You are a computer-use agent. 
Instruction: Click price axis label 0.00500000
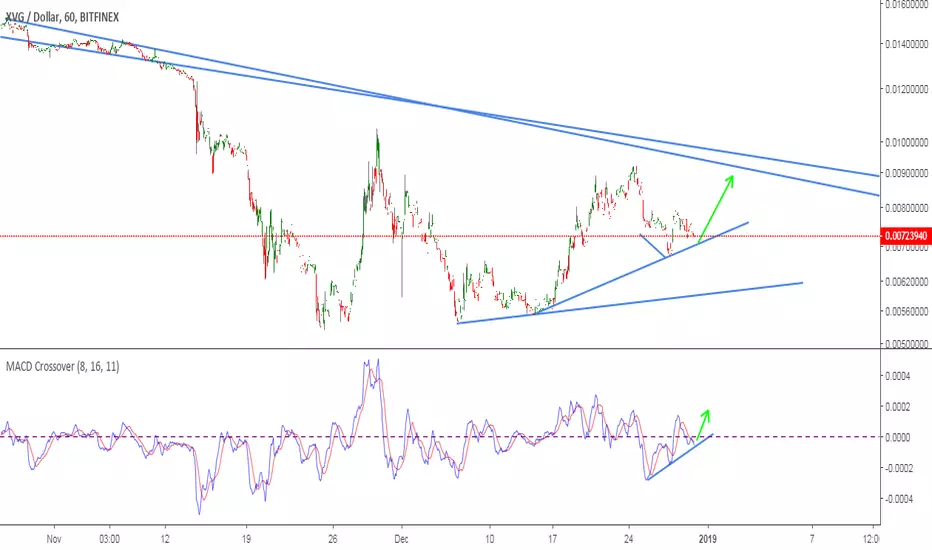click(906, 344)
